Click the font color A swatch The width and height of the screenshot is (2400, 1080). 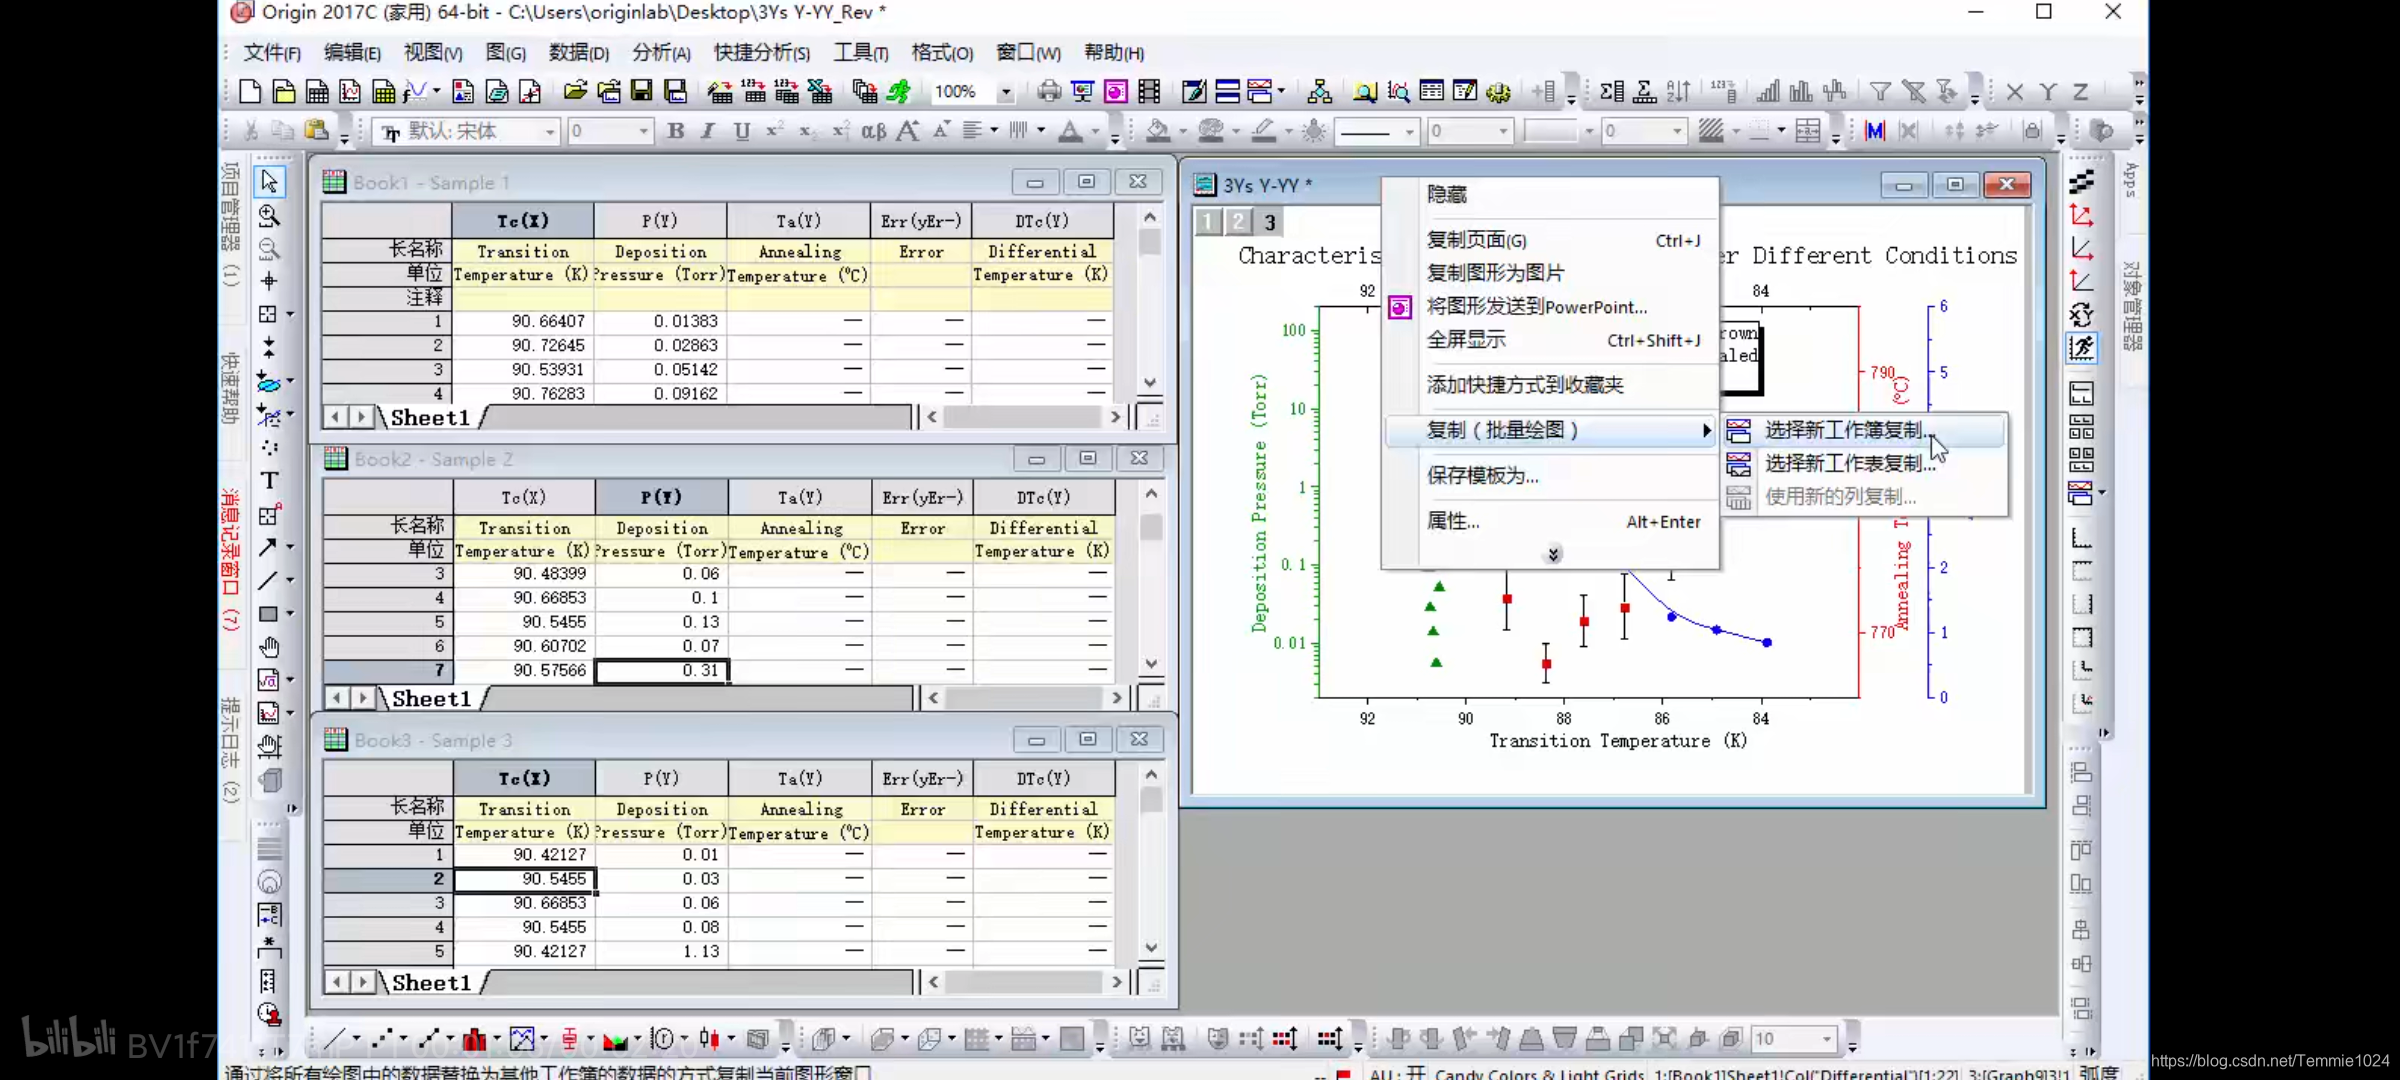1070,131
